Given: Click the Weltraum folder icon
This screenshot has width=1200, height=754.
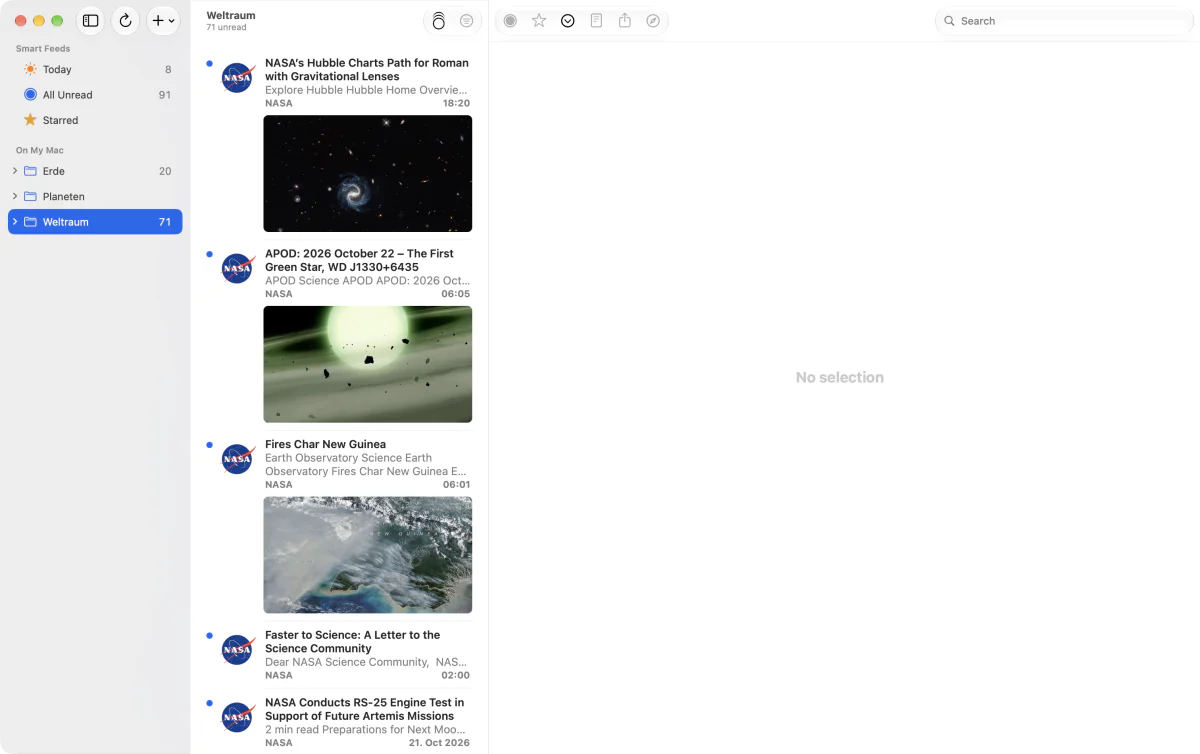Looking at the screenshot, I should 30,222.
